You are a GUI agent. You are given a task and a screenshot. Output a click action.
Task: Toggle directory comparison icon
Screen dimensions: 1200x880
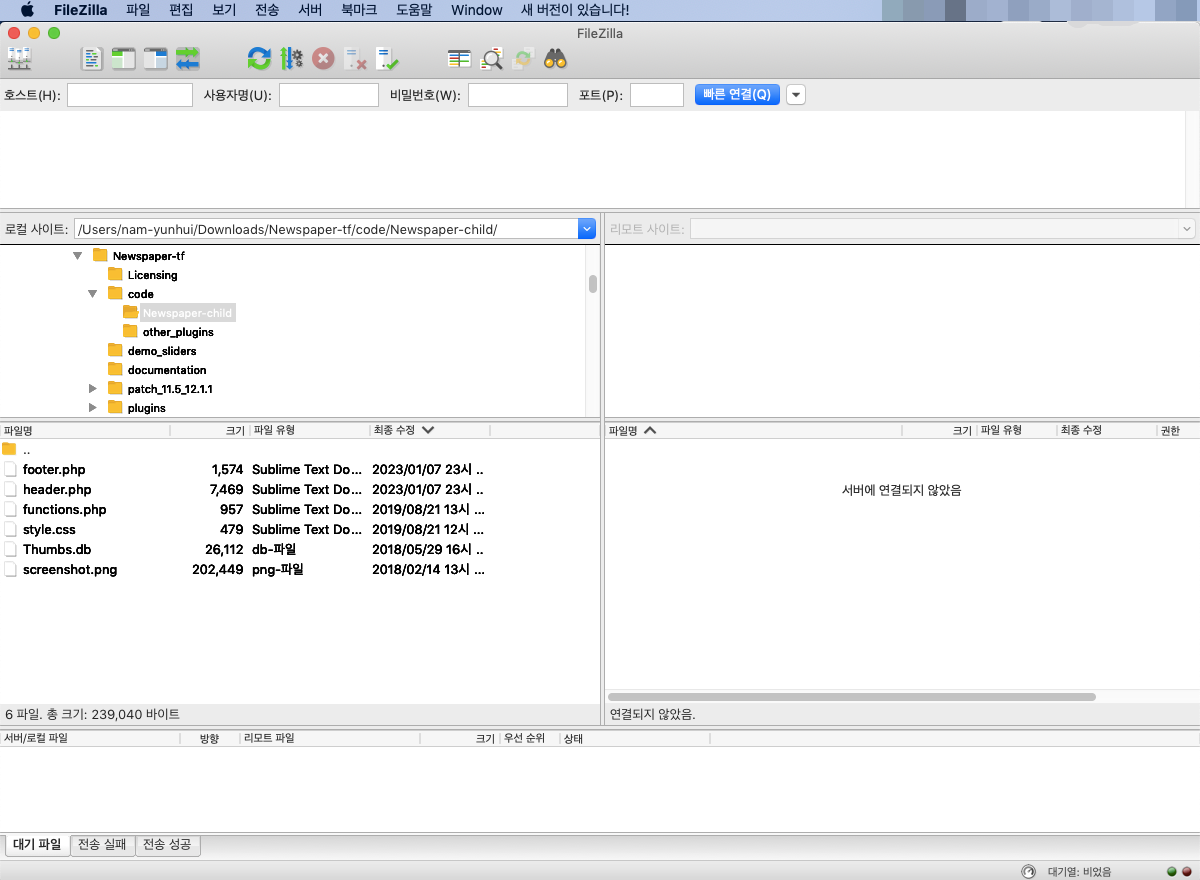click(491, 59)
